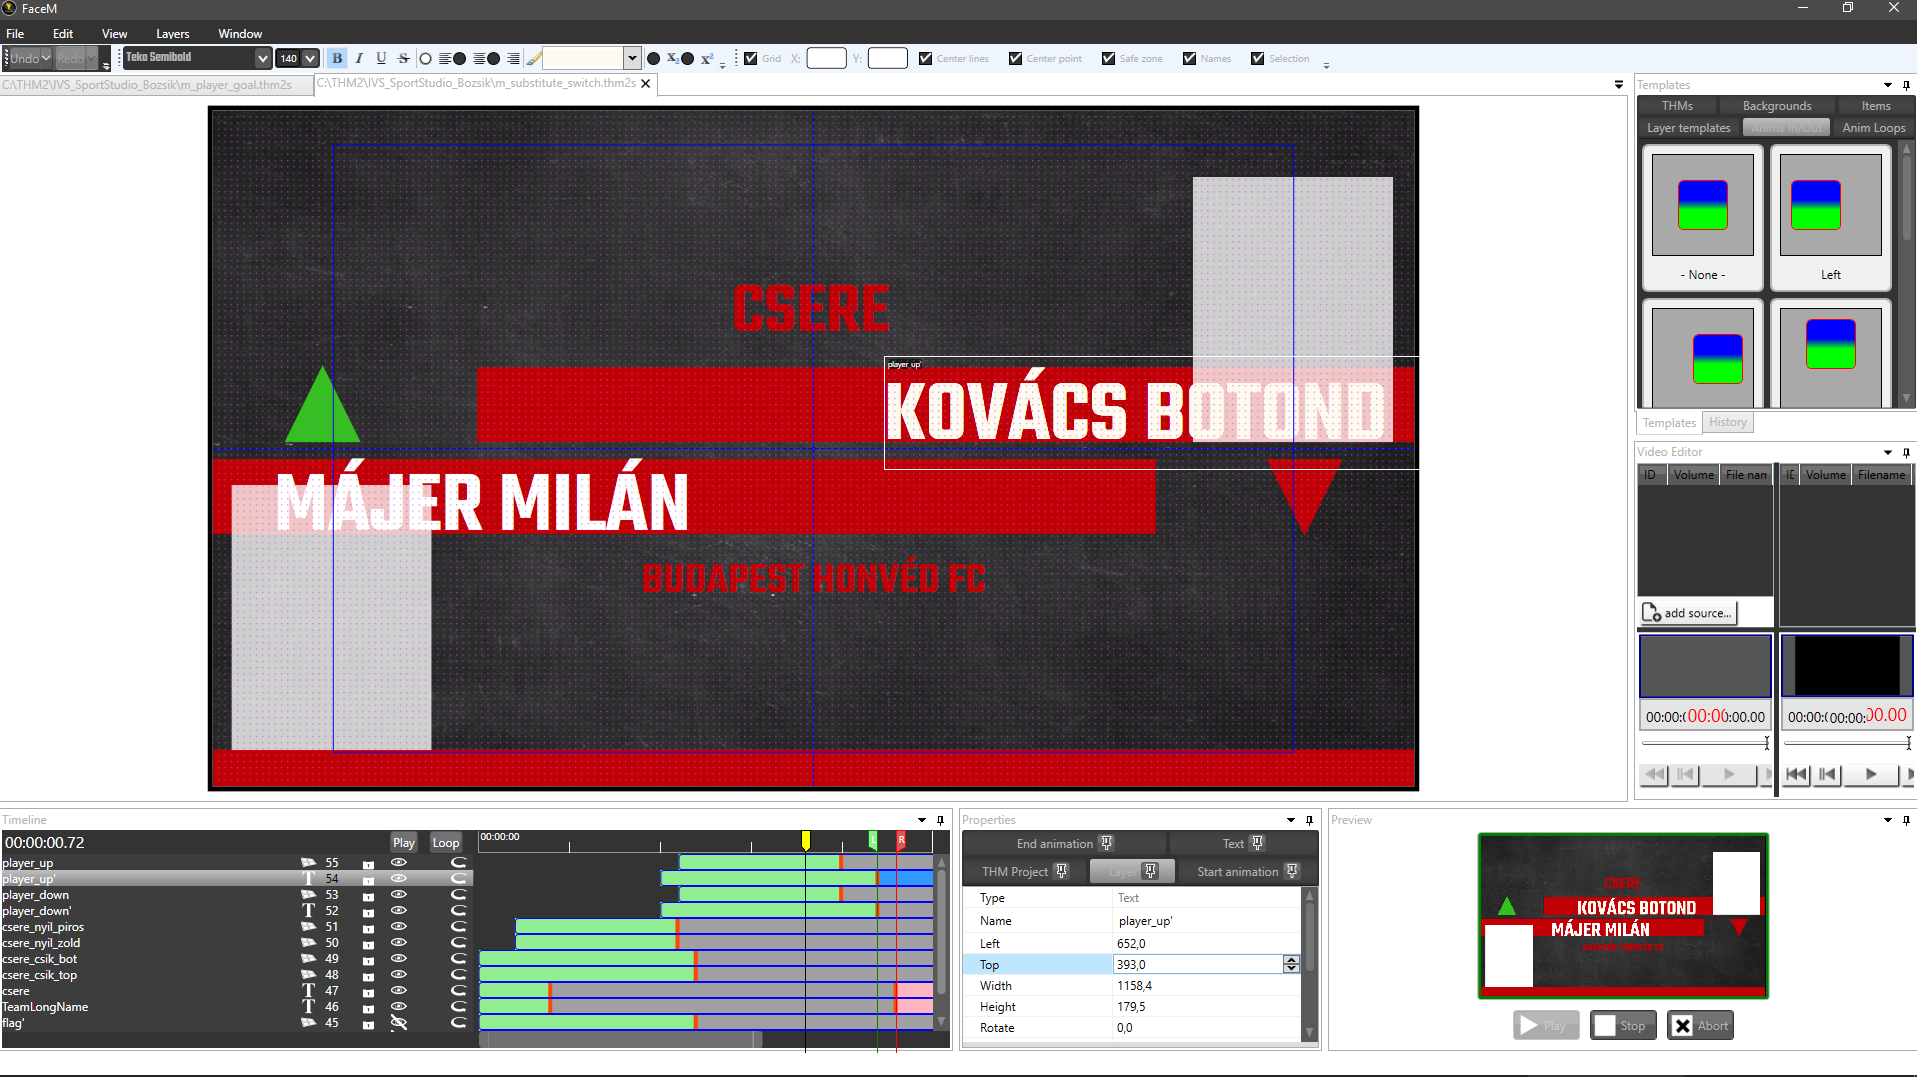Apply strikethrough to the text
Viewport: 1917px width, 1077px height.
tap(403, 59)
